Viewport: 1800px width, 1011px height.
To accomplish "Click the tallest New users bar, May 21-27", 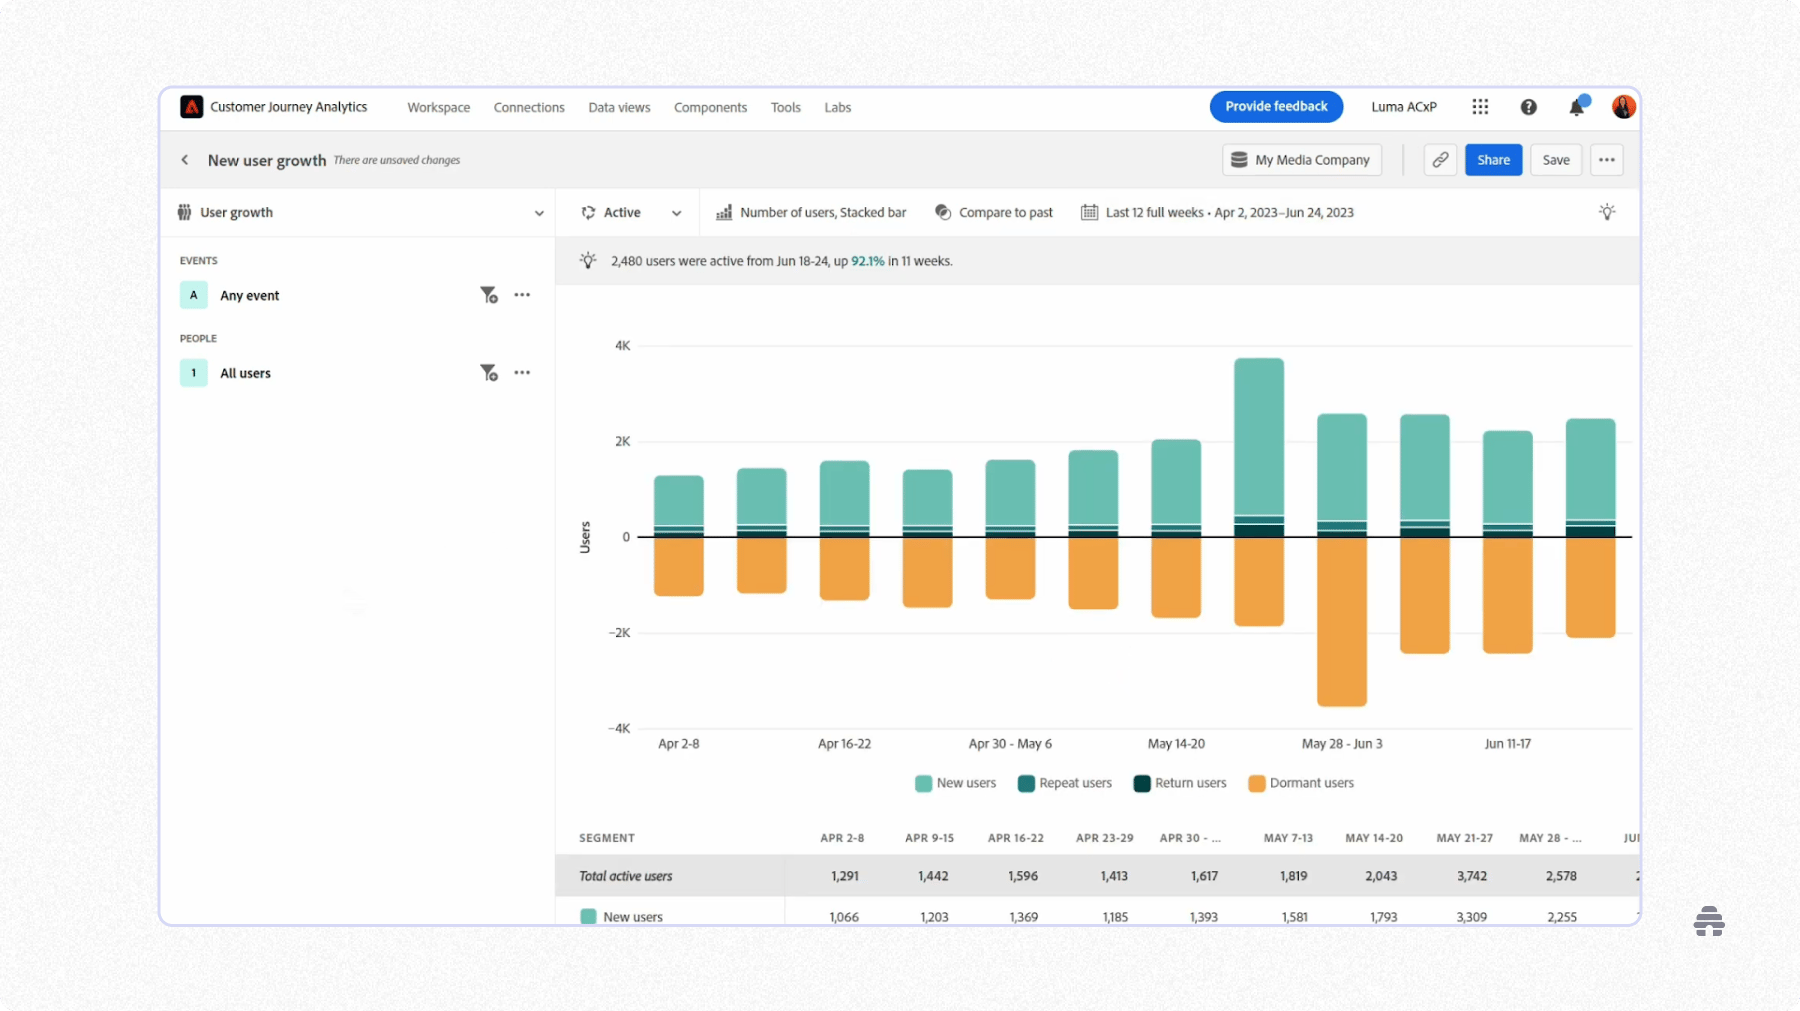I will click(1259, 435).
